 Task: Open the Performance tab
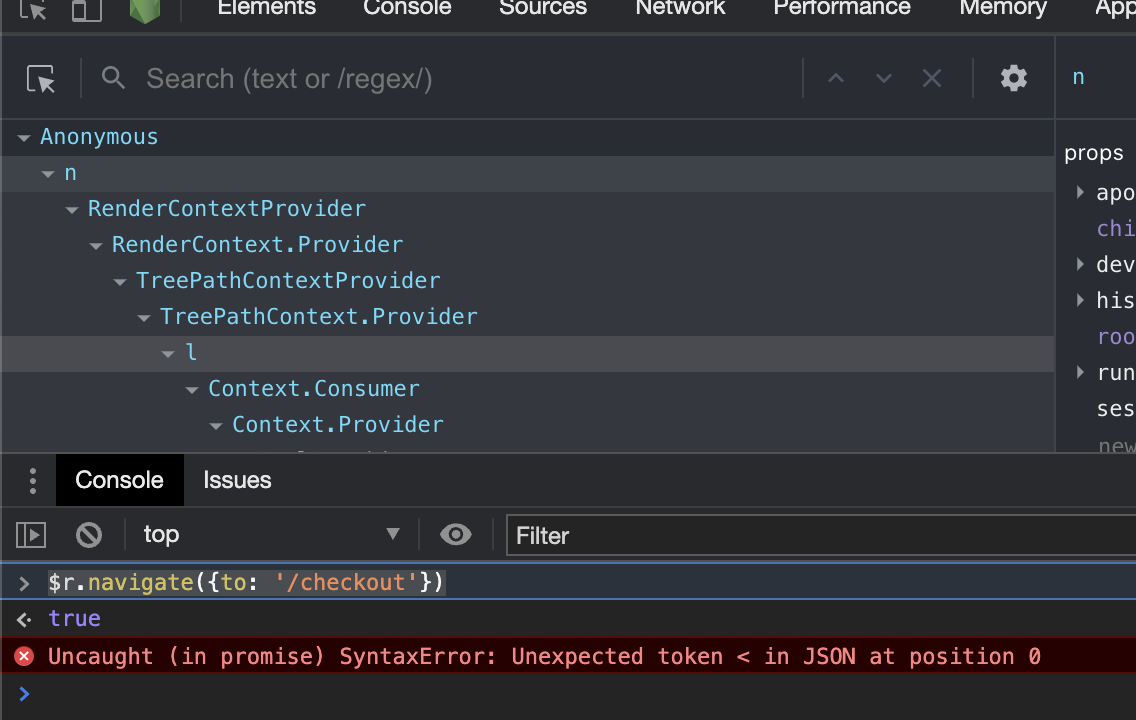(x=842, y=8)
